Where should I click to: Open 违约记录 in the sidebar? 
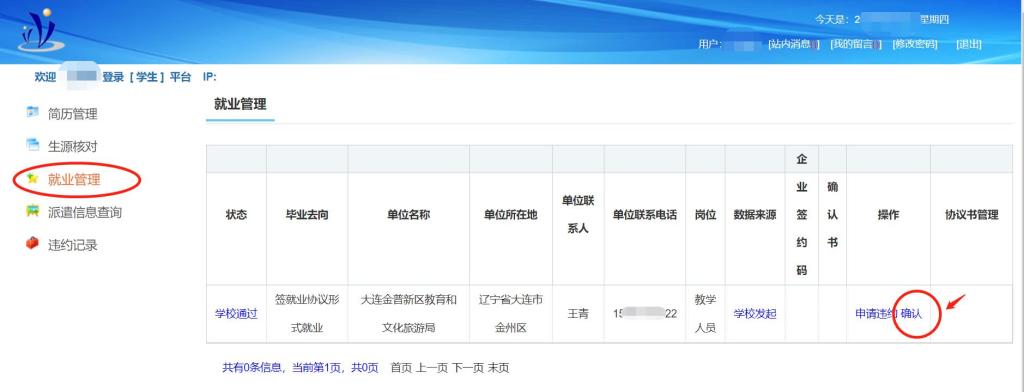pyautogui.click(x=72, y=245)
